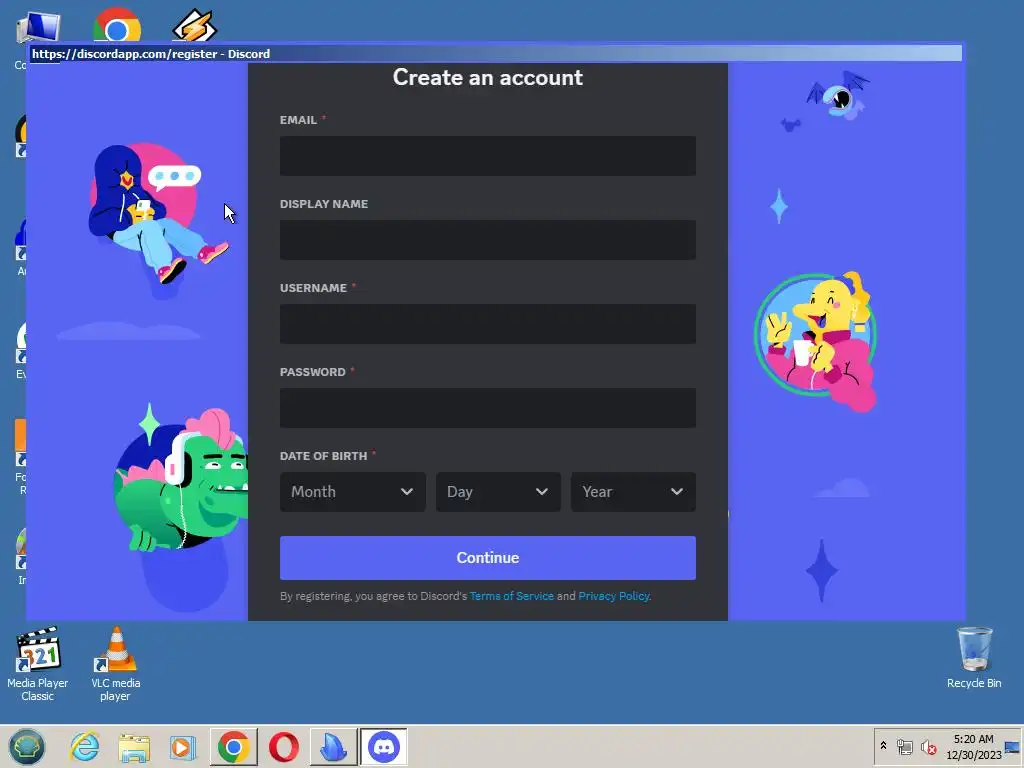This screenshot has width=1024, height=768.
Task: Click the blue fin app taskbar icon
Action: click(x=334, y=746)
